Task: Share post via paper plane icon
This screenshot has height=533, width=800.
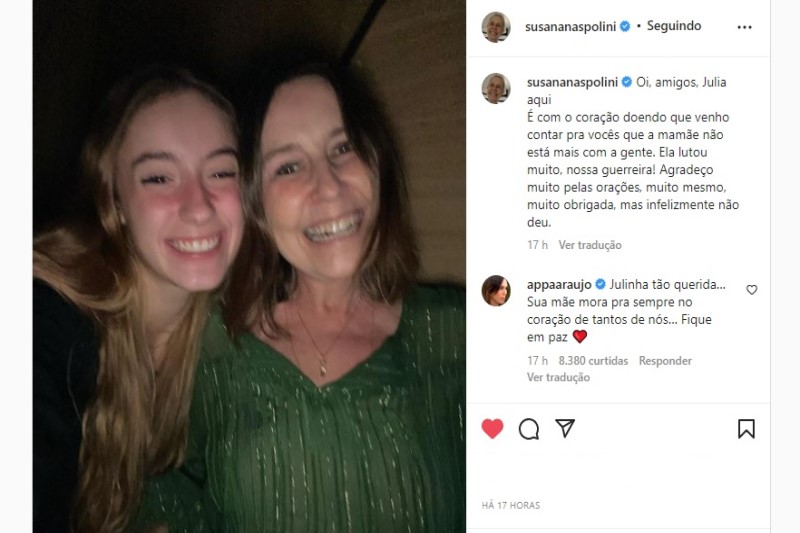Action: coord(565,428)
